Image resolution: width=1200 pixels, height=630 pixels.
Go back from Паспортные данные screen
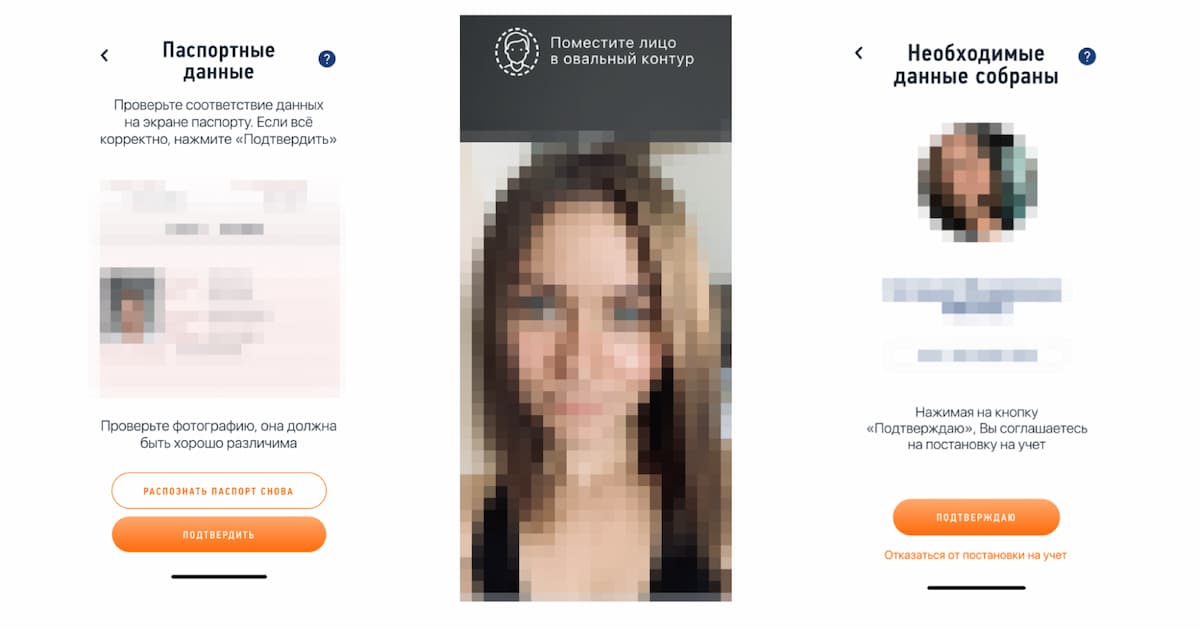(104, 56)
